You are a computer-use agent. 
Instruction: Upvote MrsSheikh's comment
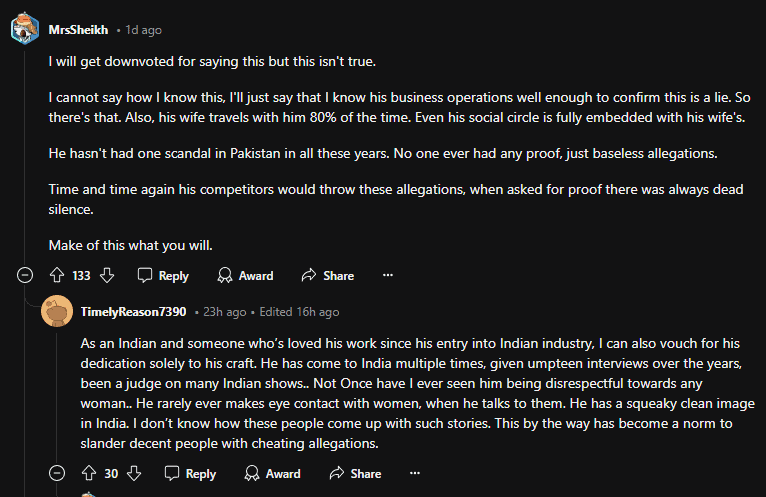coord(56,275)
